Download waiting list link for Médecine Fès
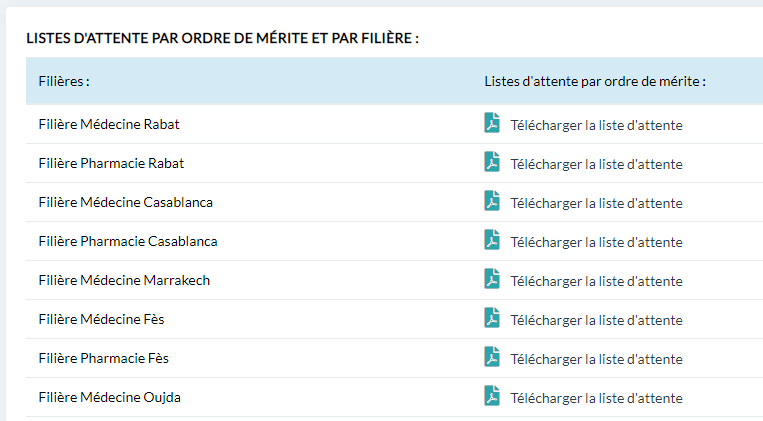Screen dimensions: 763x421 pos(596,320)
